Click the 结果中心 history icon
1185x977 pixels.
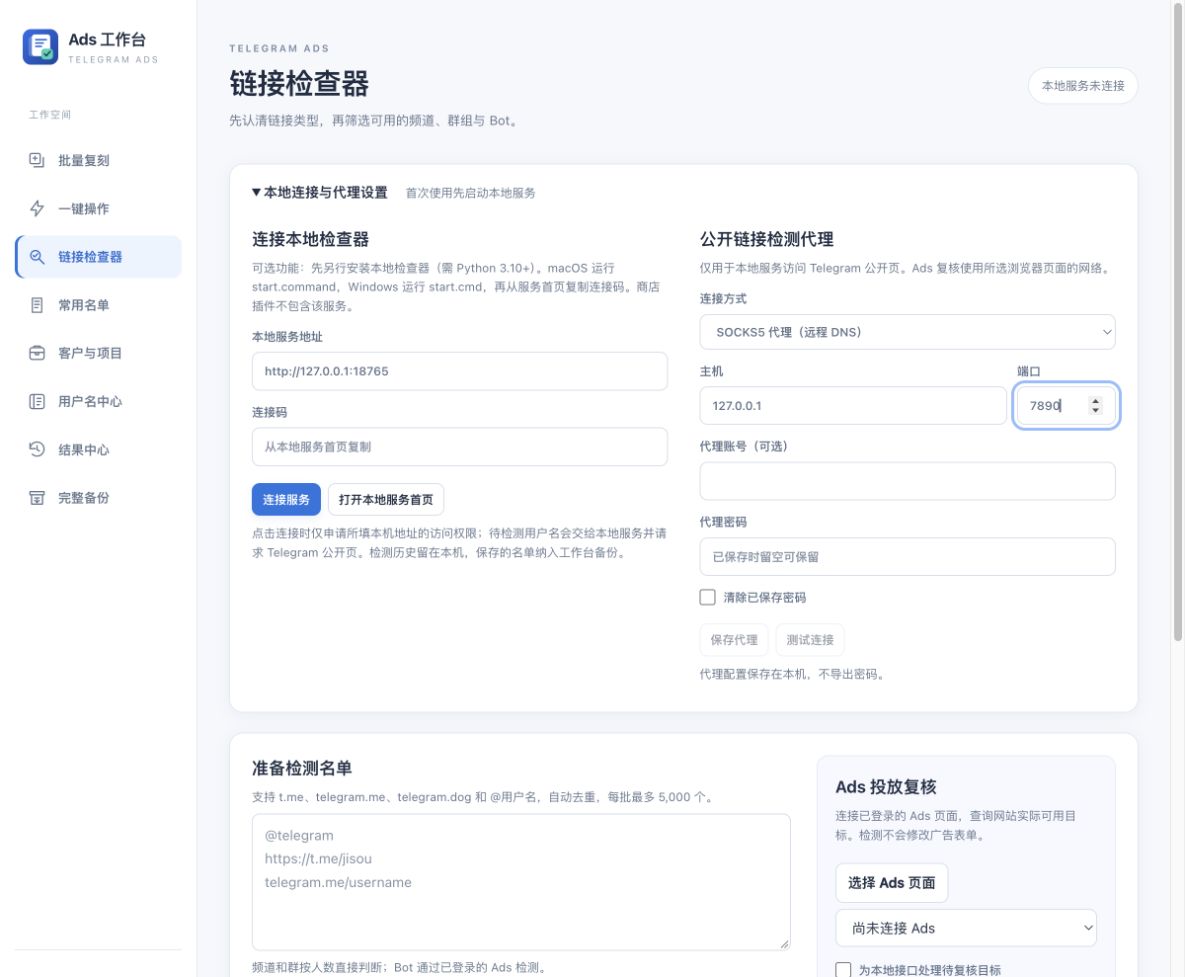point(36,450)
